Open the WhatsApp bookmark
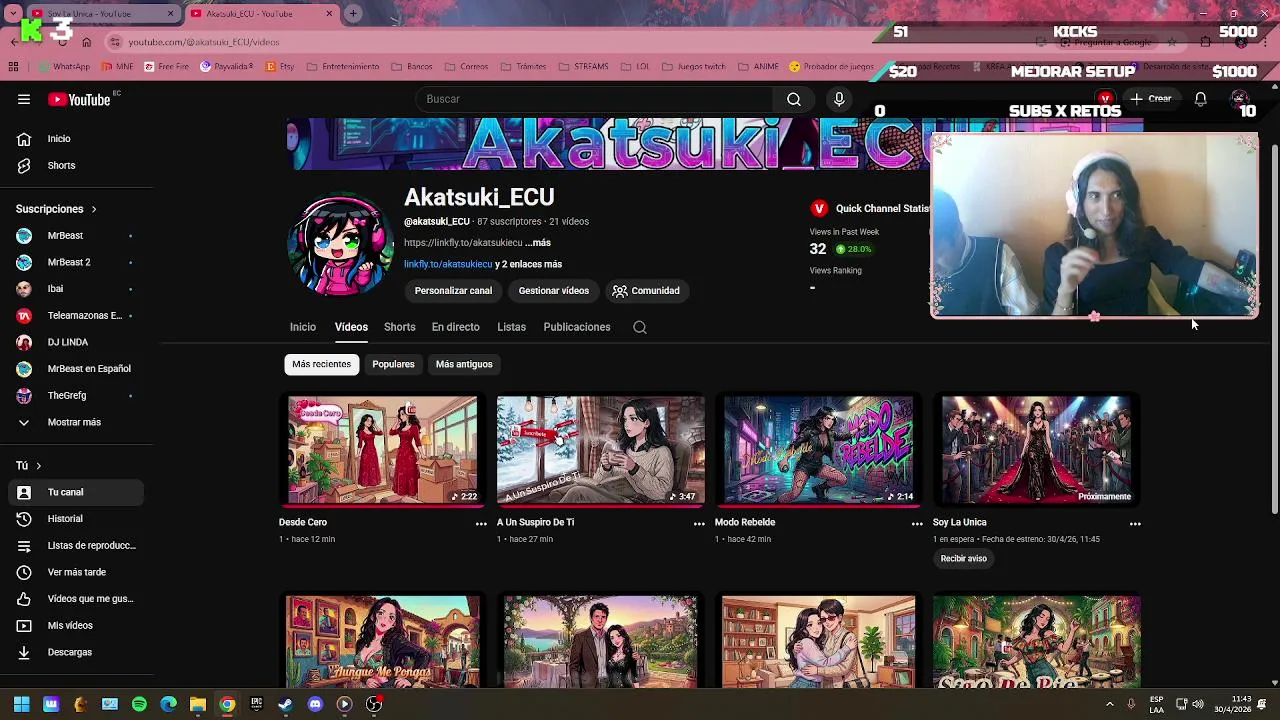Screen dimensions: 1280x720 tap(64, 67)
